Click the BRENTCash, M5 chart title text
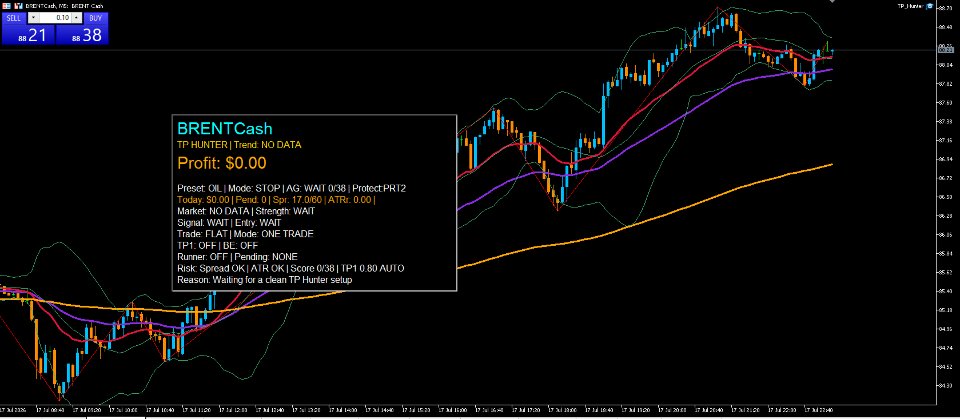This screenshot has width=960, height=419. (x=64, y=5)
